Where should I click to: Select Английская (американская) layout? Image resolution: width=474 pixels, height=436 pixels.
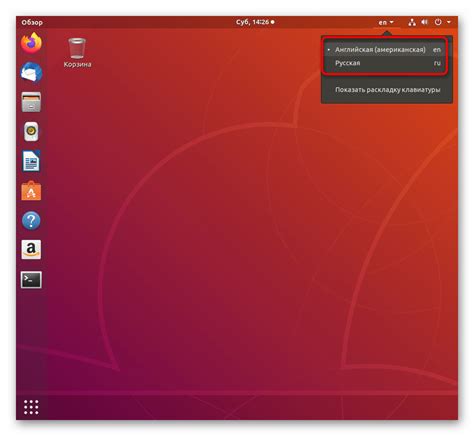387,50
